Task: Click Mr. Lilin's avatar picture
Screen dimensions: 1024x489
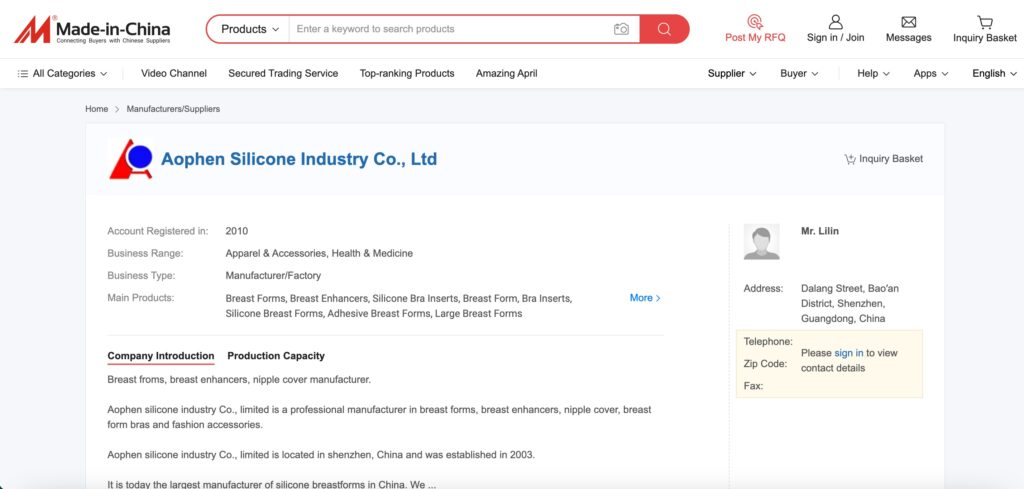Action: [x=761, y=242]
